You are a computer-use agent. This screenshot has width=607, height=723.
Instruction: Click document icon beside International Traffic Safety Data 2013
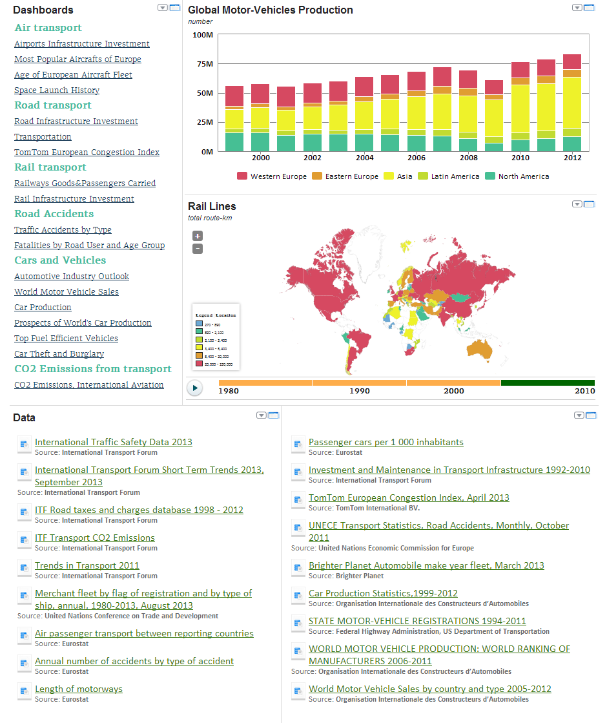[x=24, y=443]
